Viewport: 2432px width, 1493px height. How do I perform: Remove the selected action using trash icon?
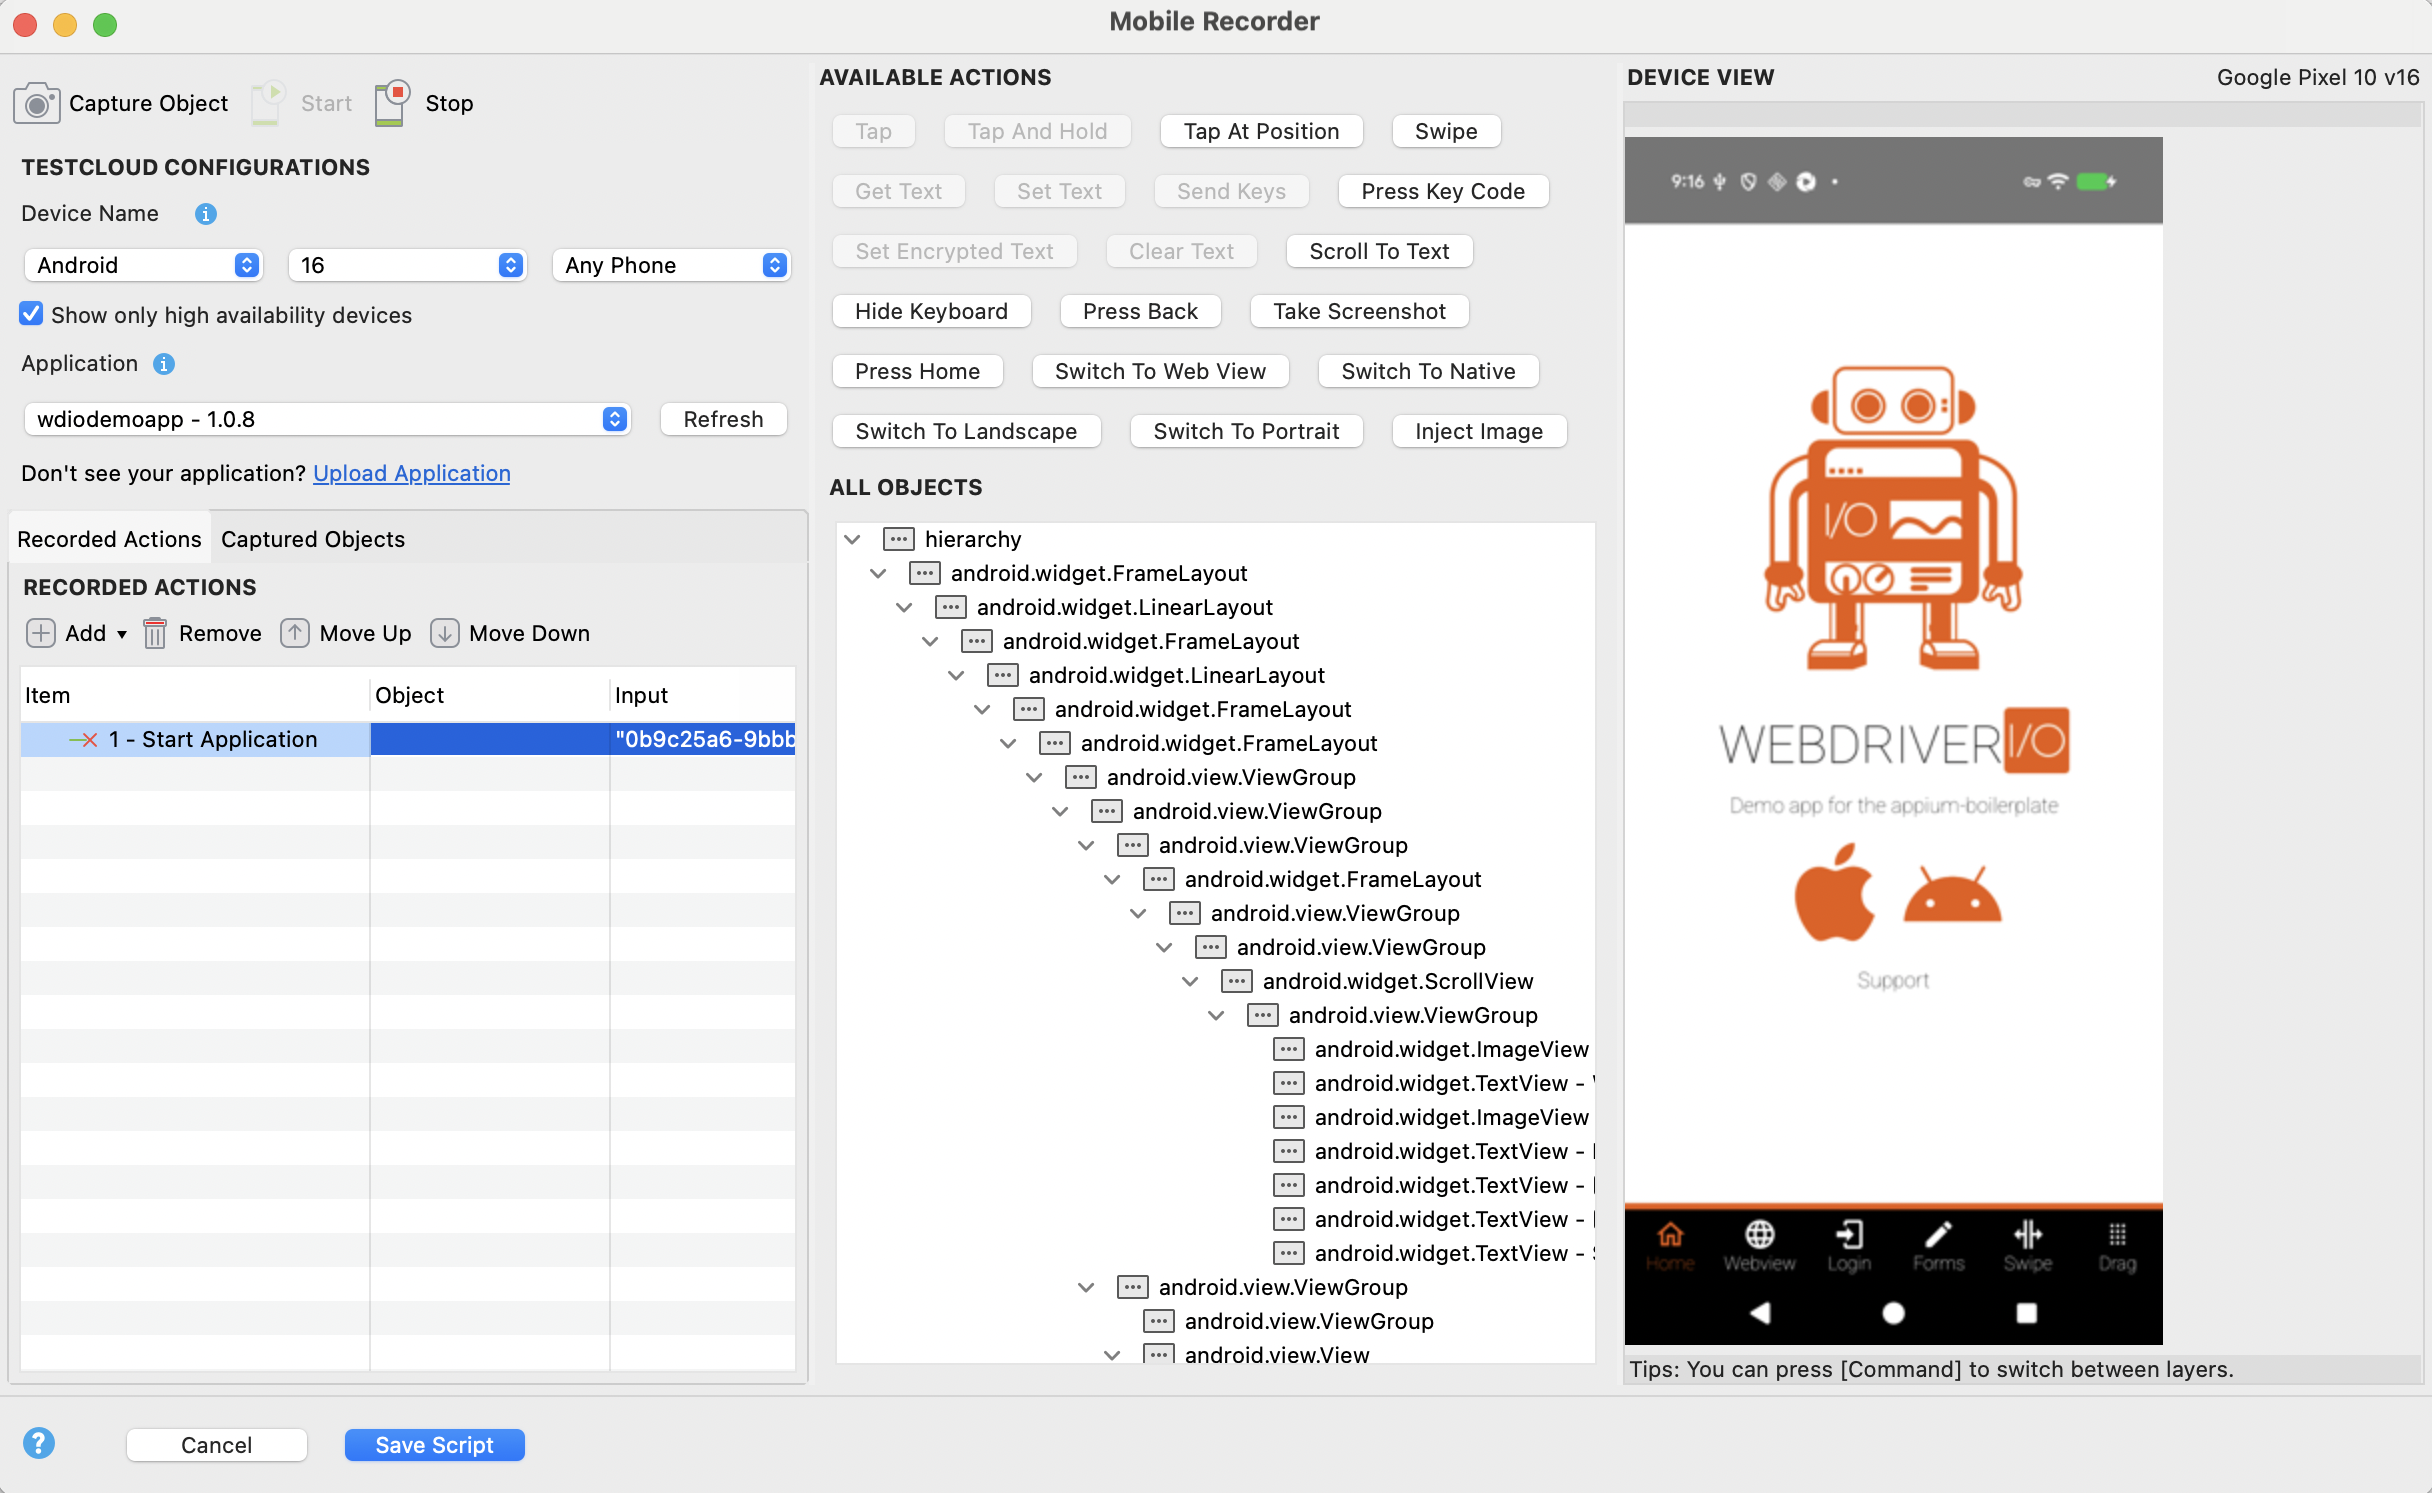coord(156,633)
